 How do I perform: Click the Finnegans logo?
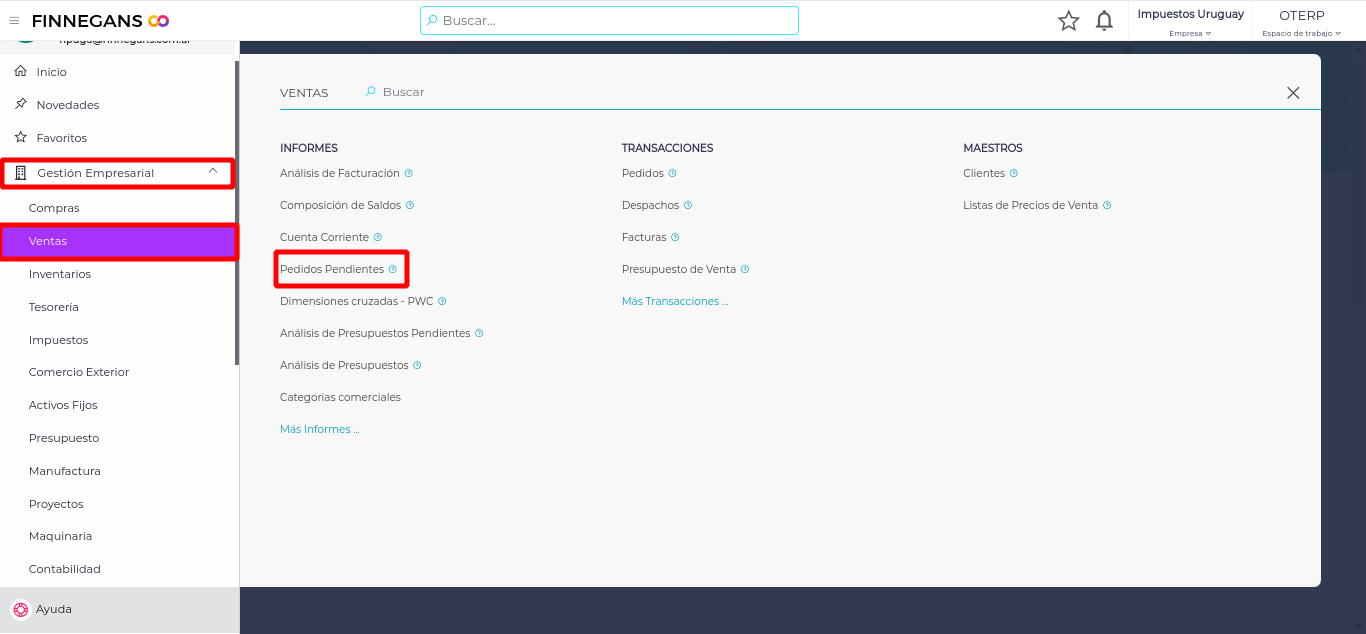[100, 20]
